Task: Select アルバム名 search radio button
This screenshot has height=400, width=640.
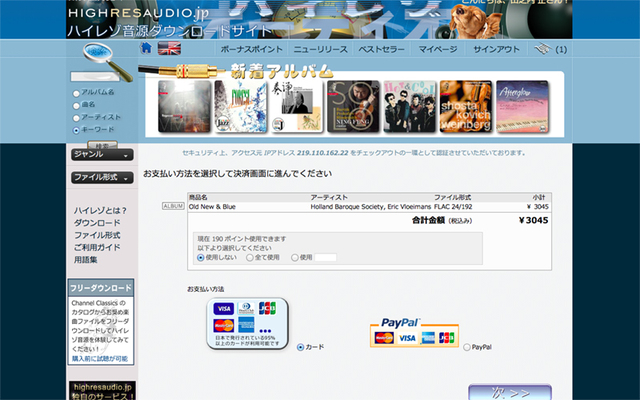Action: (x=76, y=93)
